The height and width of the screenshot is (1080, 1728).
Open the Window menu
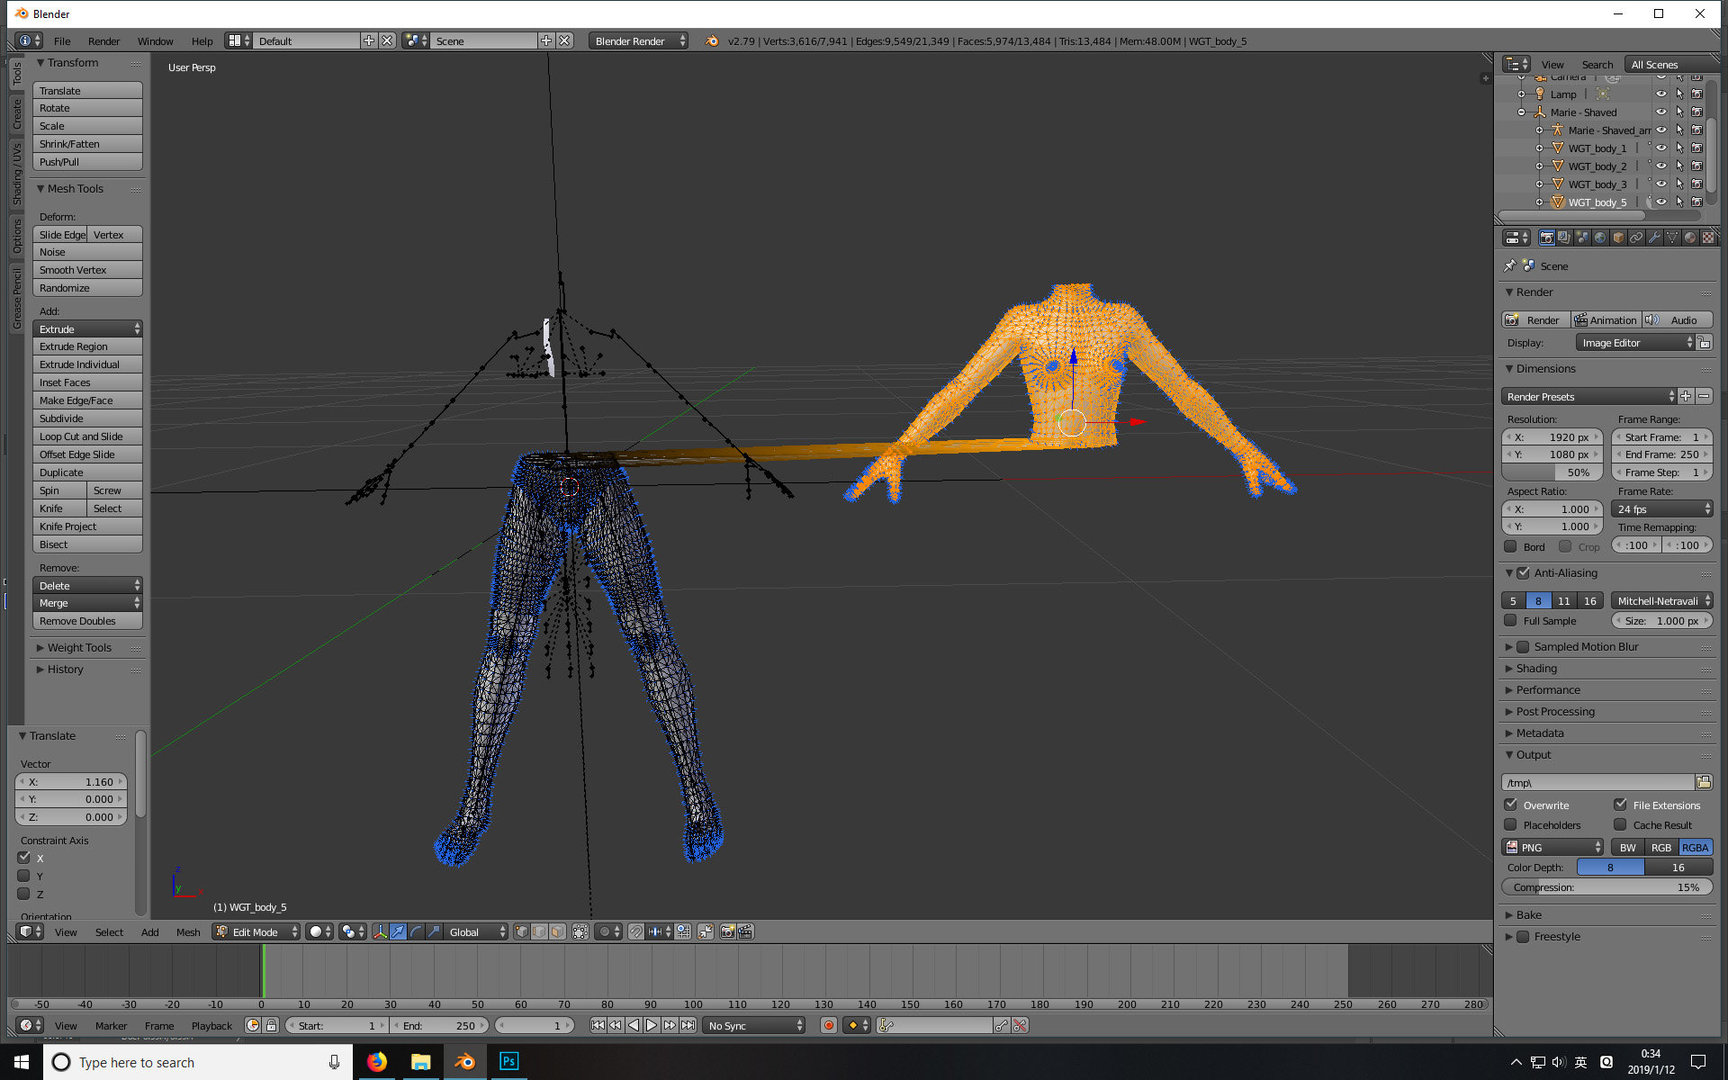click(x=155, y=41)
